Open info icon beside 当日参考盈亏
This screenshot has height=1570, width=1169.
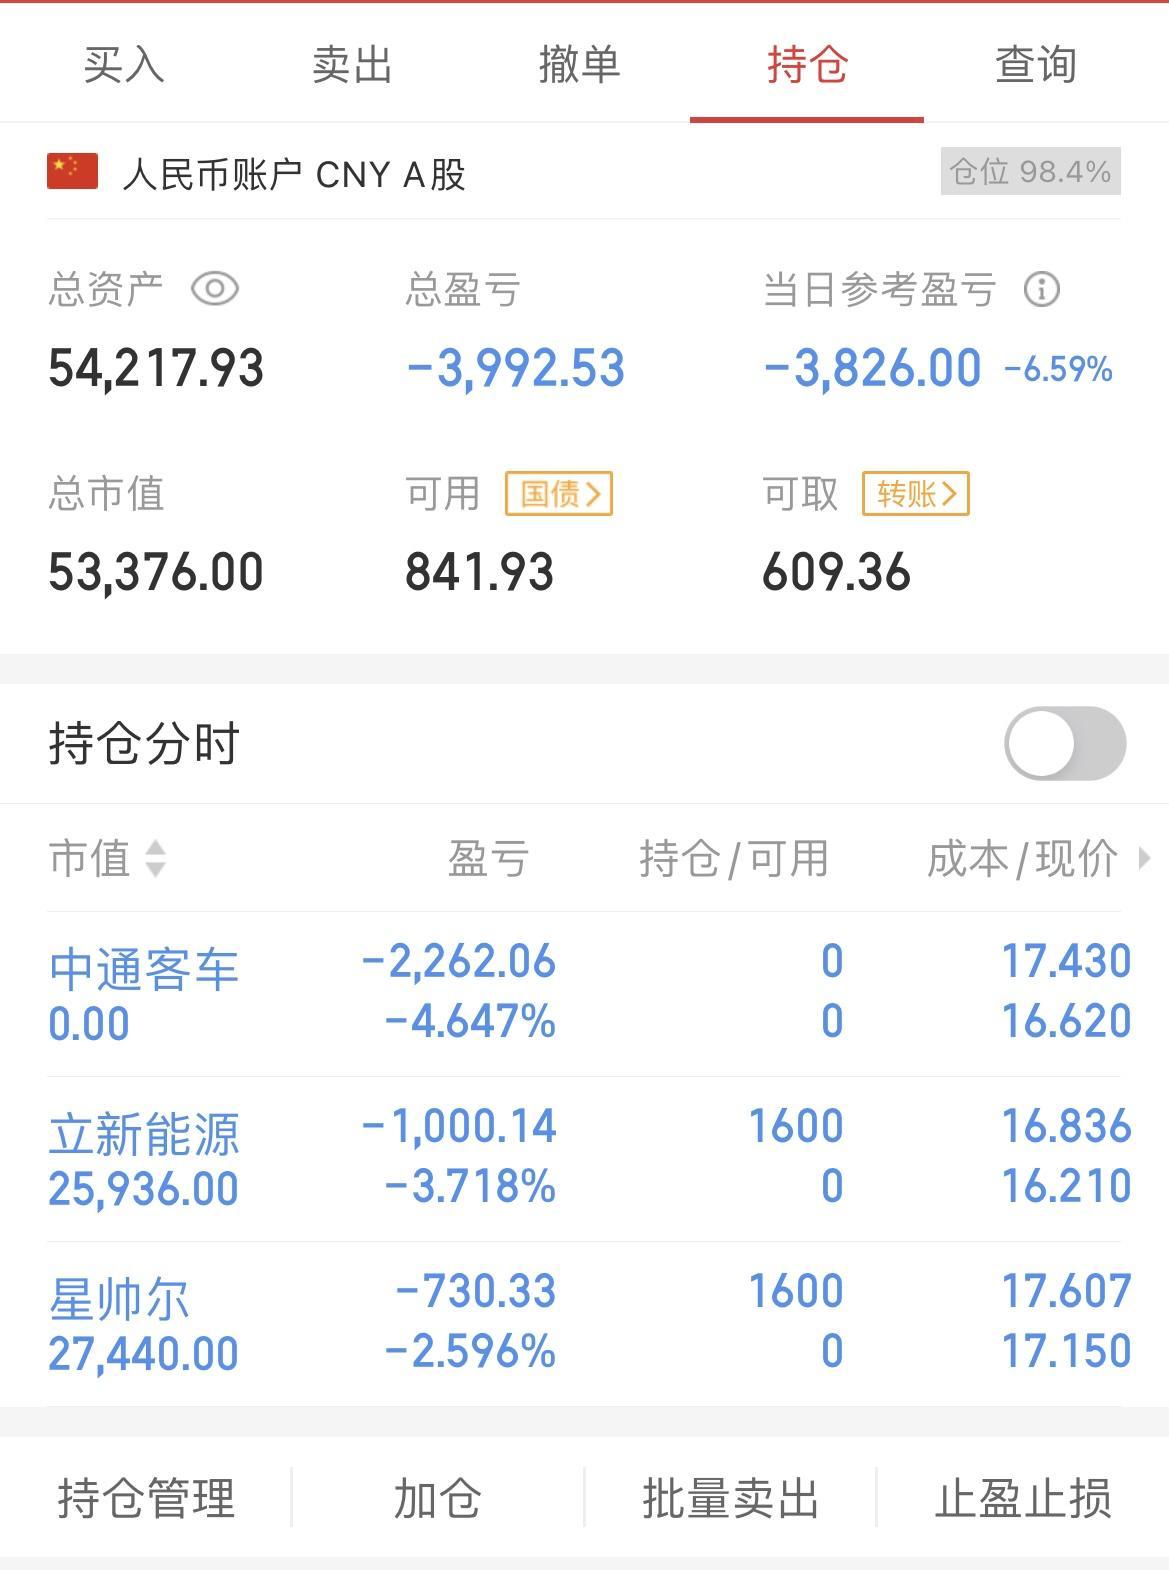(x=1041, y=290)
